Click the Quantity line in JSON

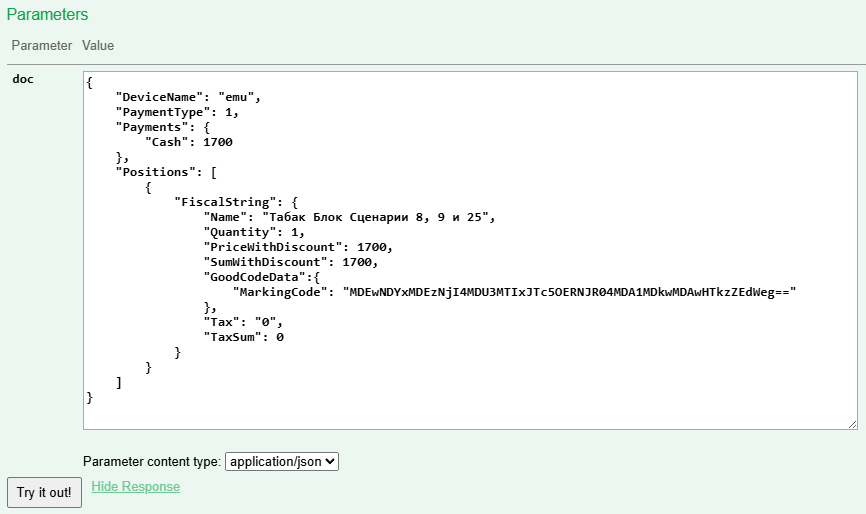tap(254, 232)
